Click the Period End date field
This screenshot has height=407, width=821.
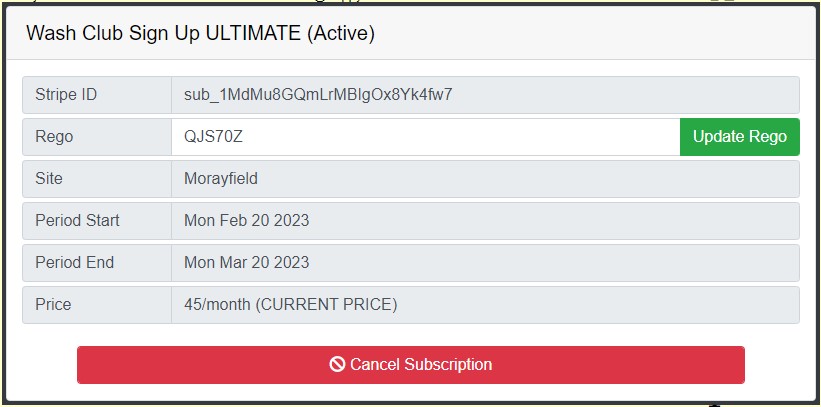click(485, 263)
